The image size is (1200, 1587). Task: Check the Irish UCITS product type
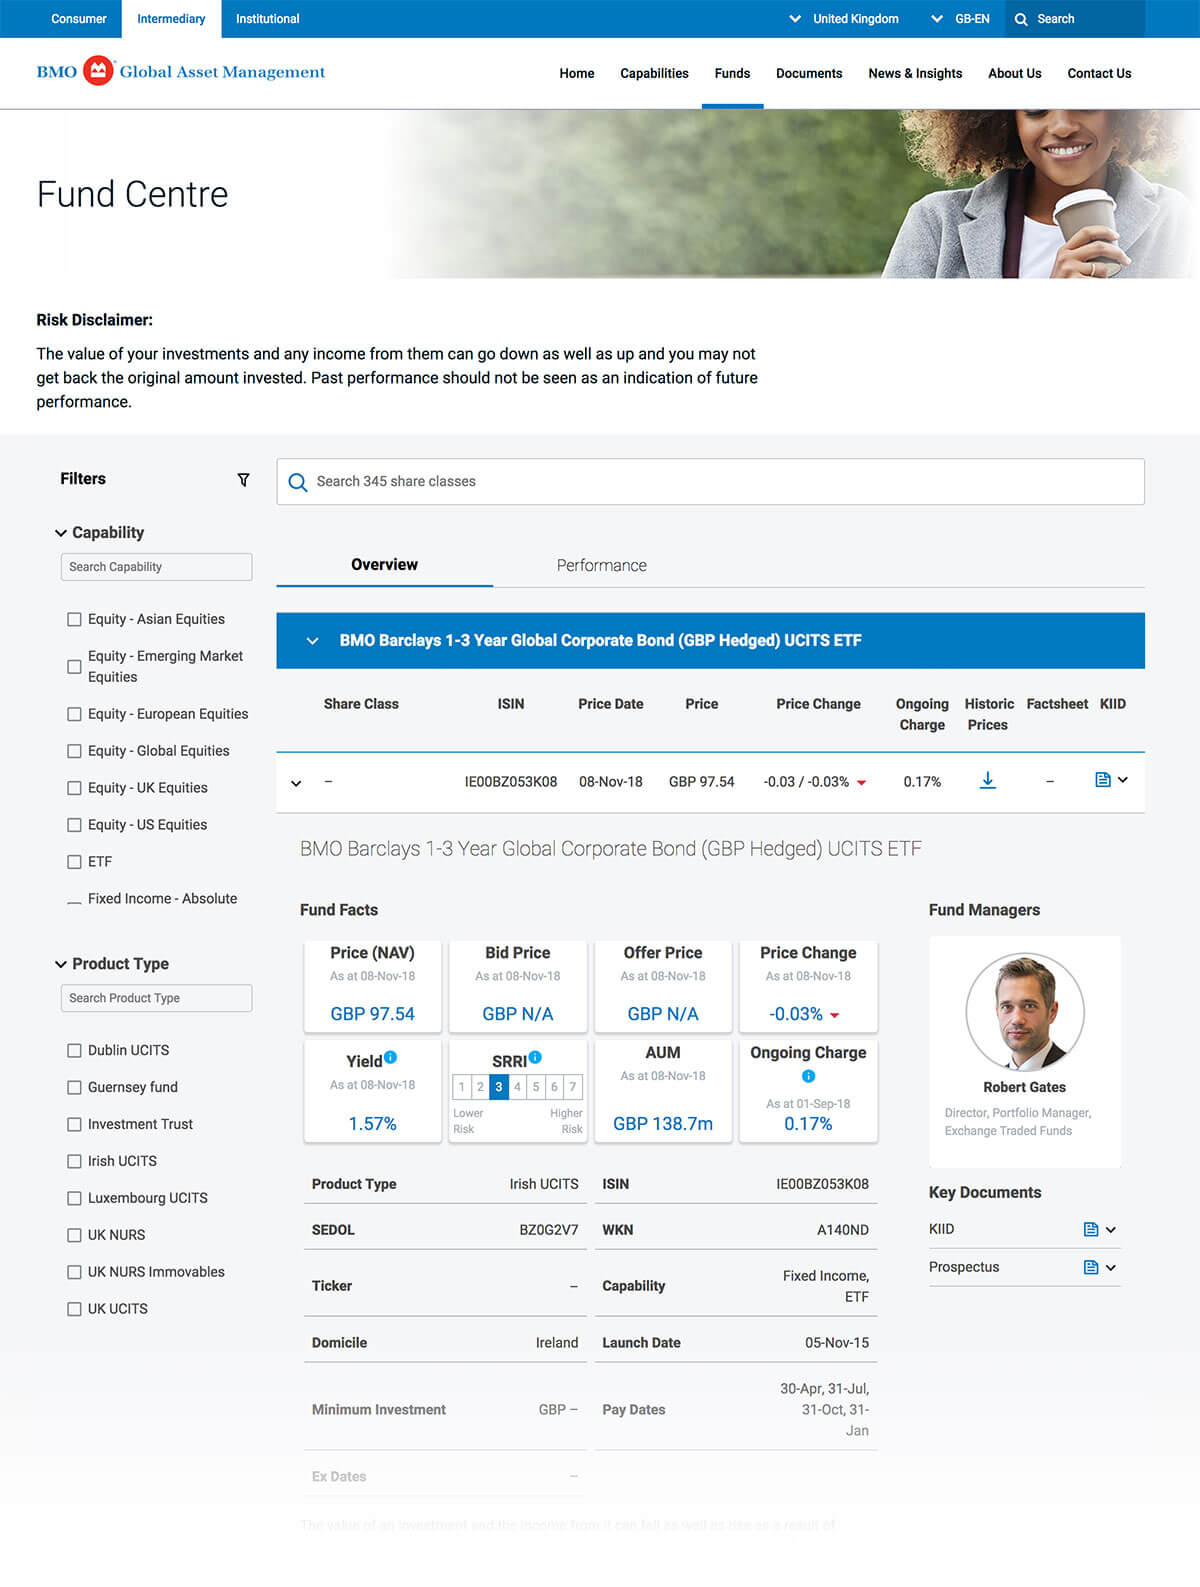(74, 1161)
